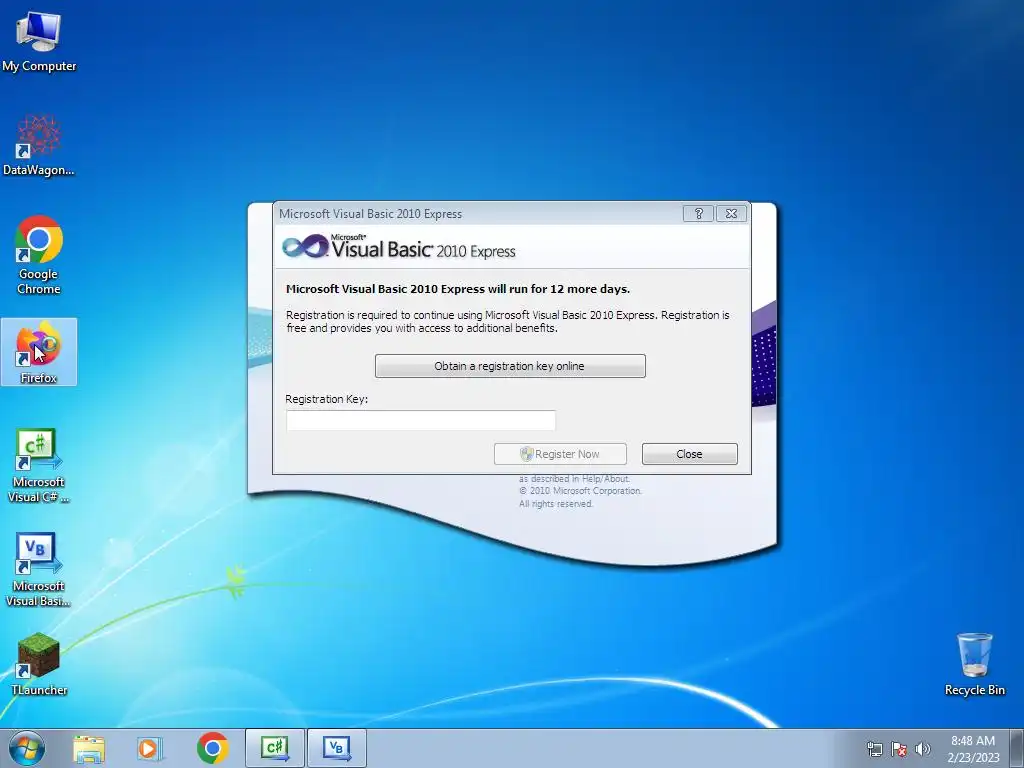Open the Windows Start menu orb

point(27,748)
